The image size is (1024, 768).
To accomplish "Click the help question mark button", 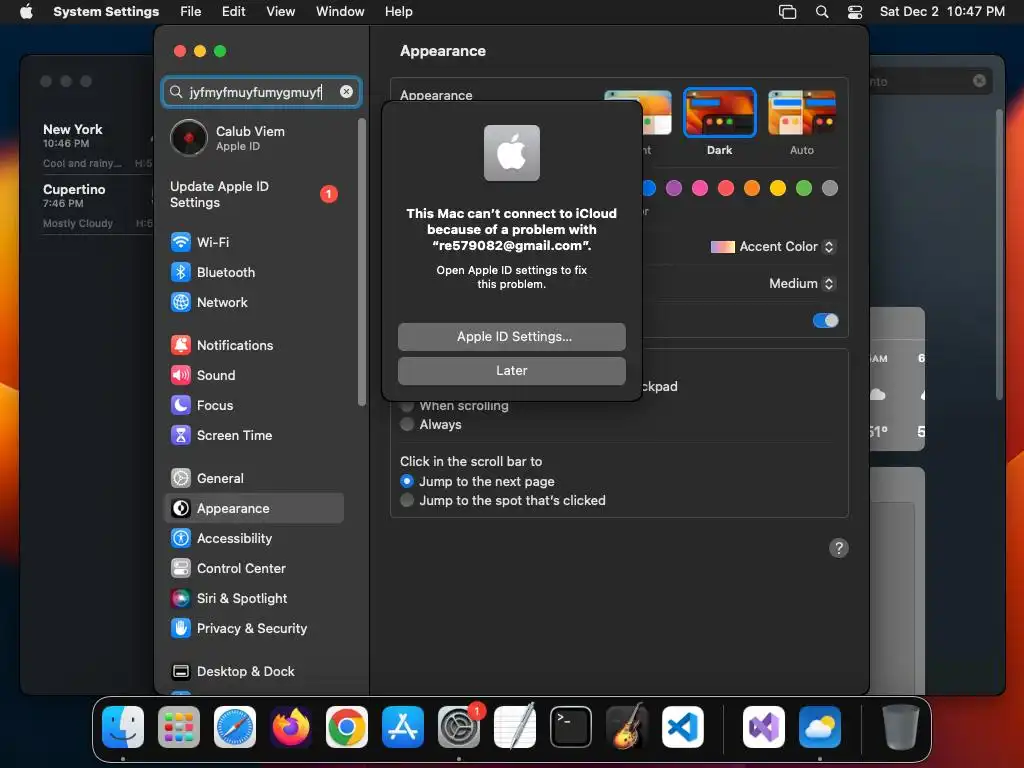I will [x=839, y=548].
